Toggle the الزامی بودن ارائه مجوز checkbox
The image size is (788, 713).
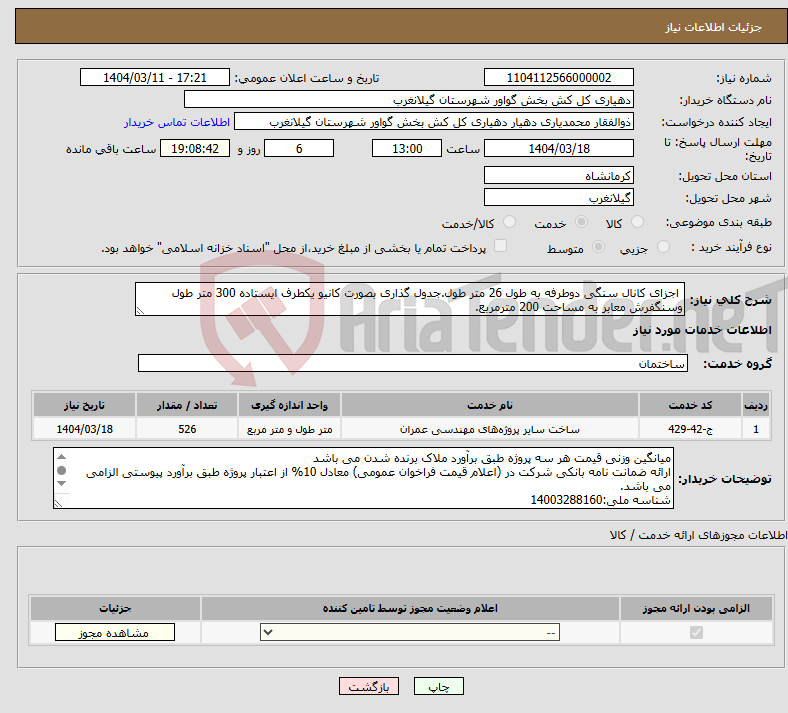697,632
